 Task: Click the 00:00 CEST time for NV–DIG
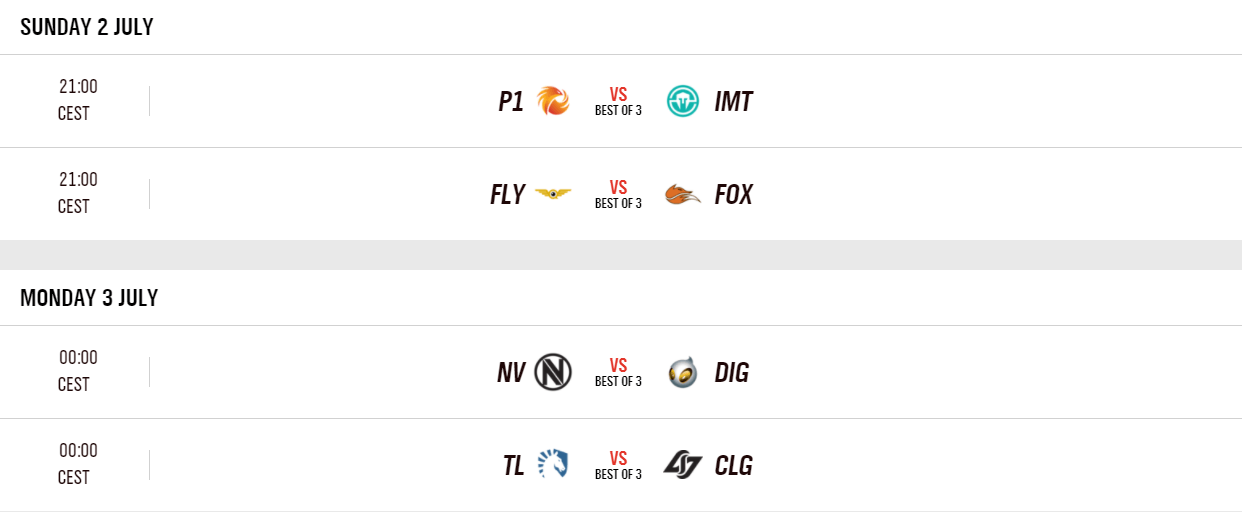(x=77, y=371)
